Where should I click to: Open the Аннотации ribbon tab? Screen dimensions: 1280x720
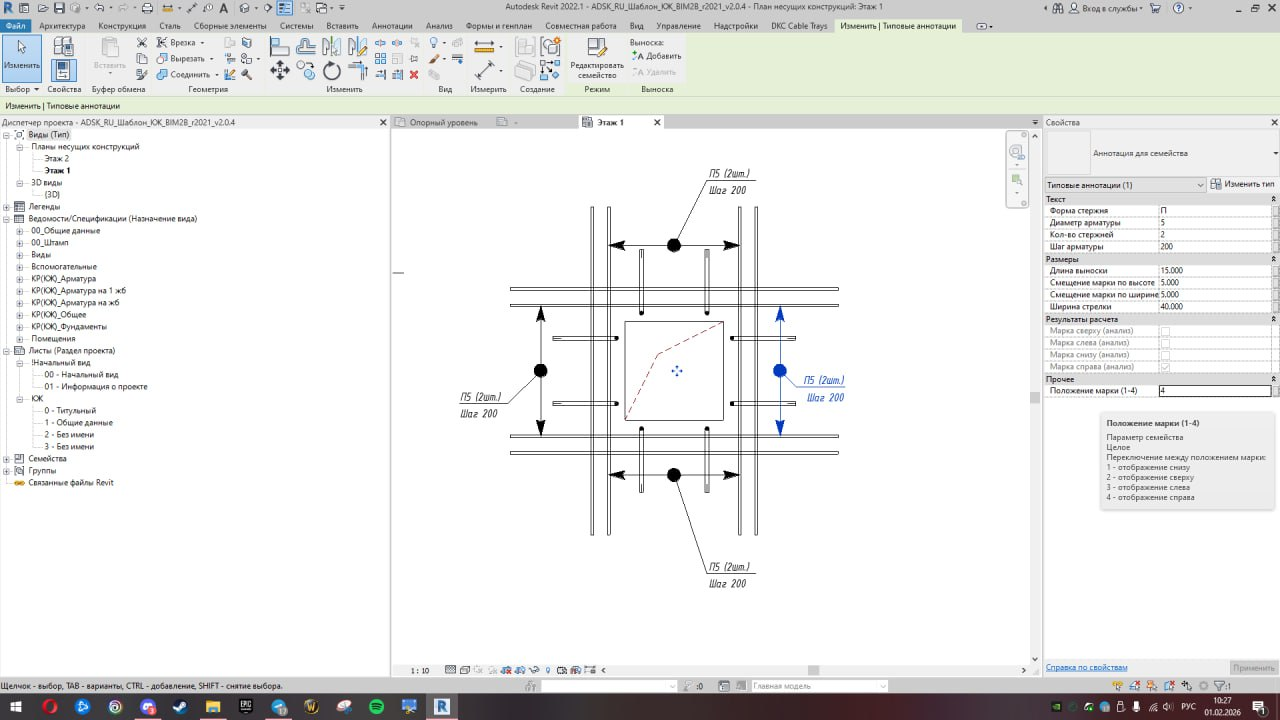click(x=391, y=26)
